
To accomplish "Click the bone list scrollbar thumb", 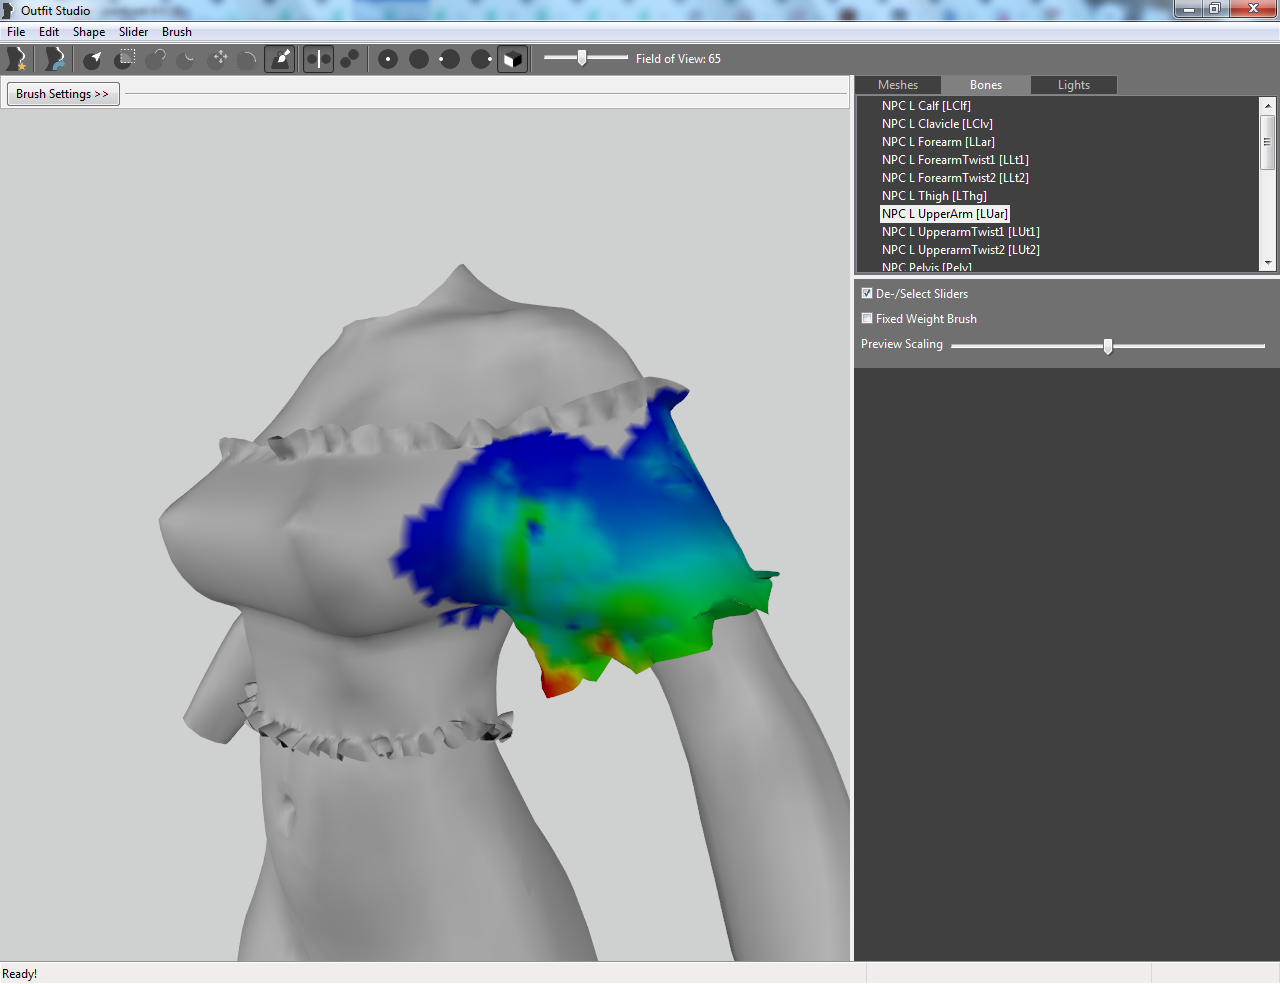I will click(x=1268, y=142).
